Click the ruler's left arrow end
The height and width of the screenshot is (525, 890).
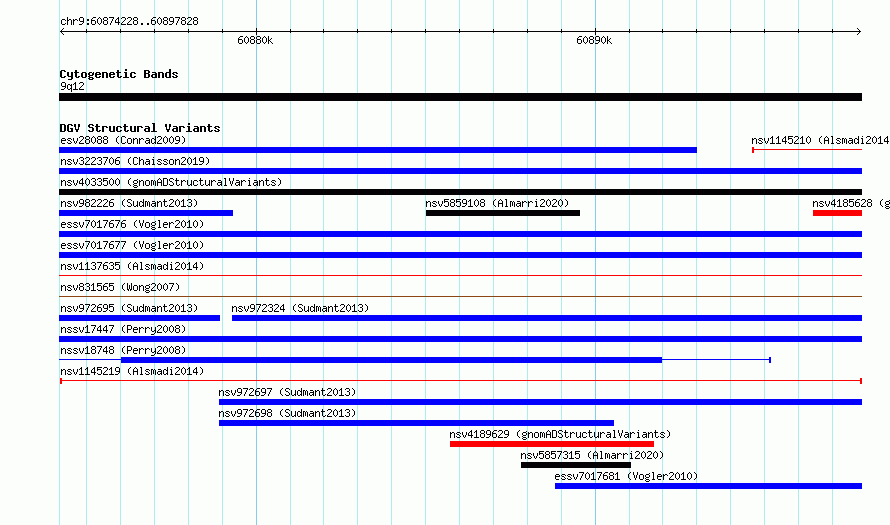click(62, 32)
